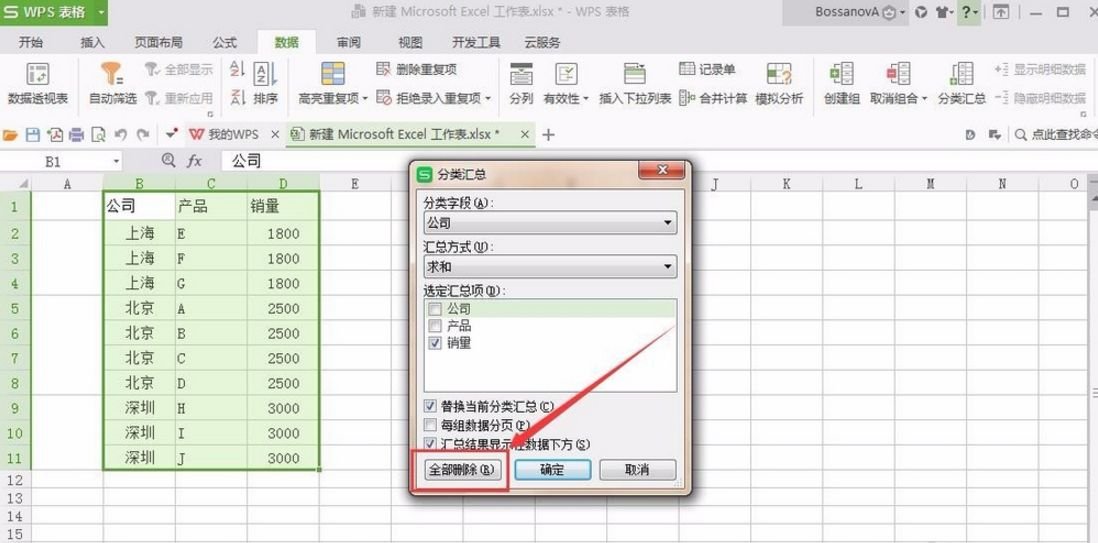Expand the 取消组合 dropdown arrow

coord(924,99)
